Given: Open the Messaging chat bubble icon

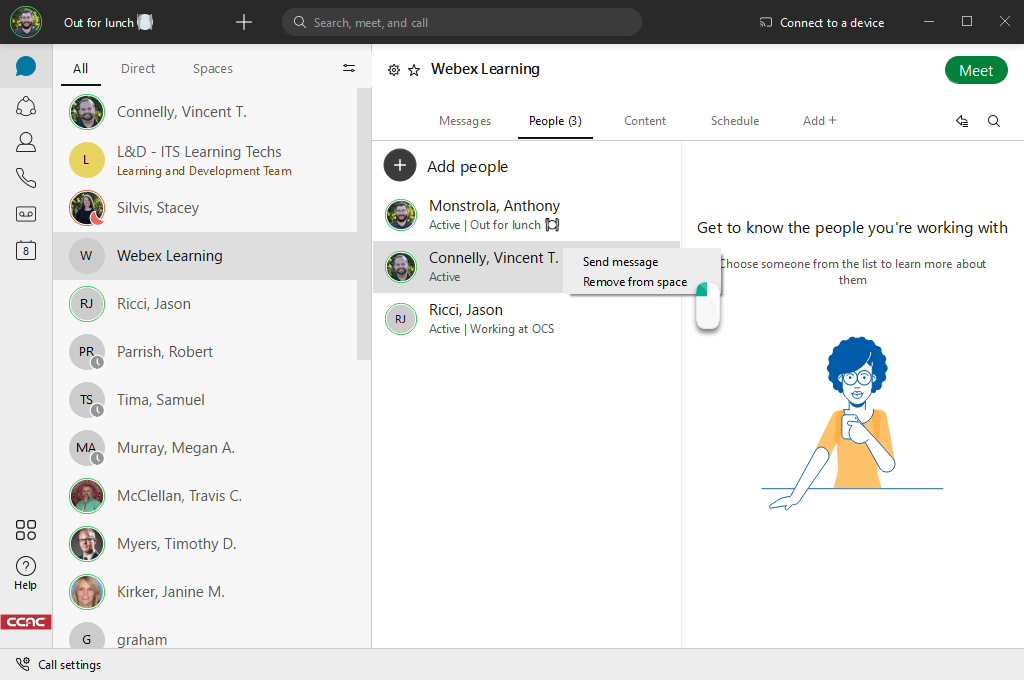Looking at the screenshot, I should pos(25,67).
